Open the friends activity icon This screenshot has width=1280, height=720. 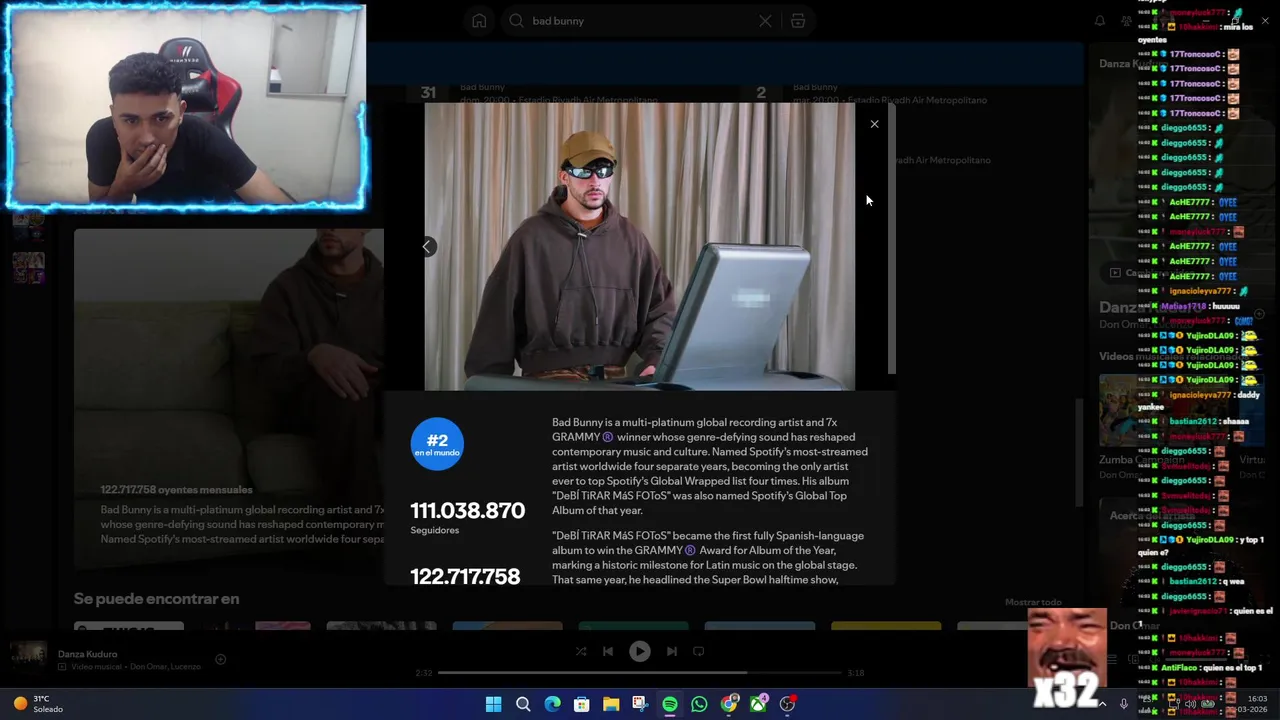pos(1127,21)
